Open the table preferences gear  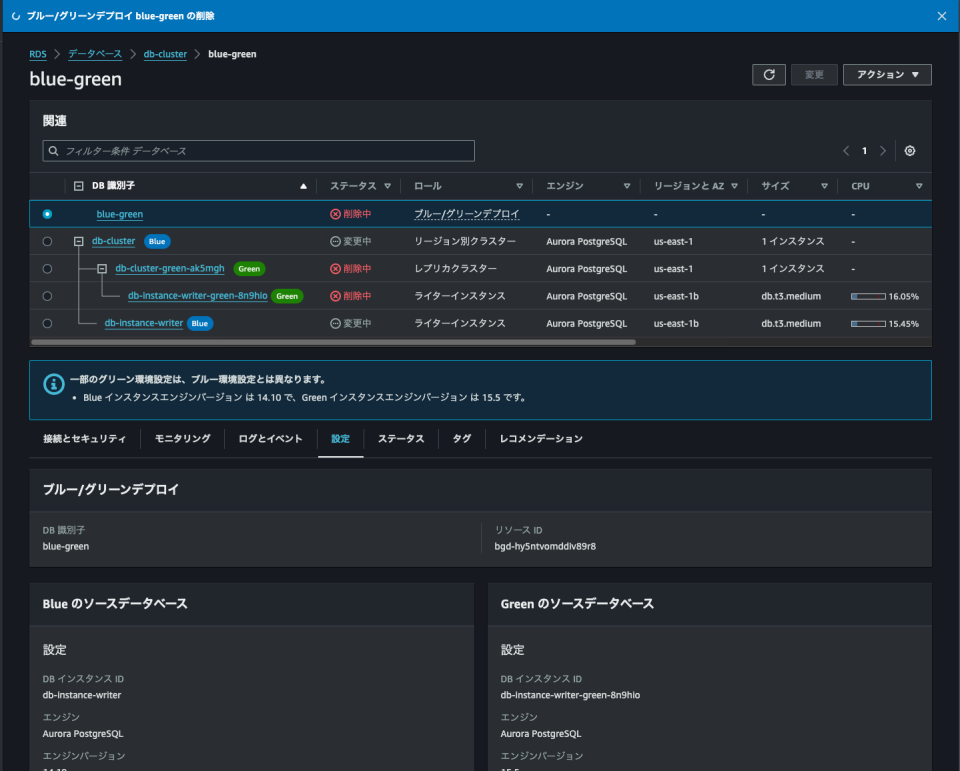tap(909, 150)
